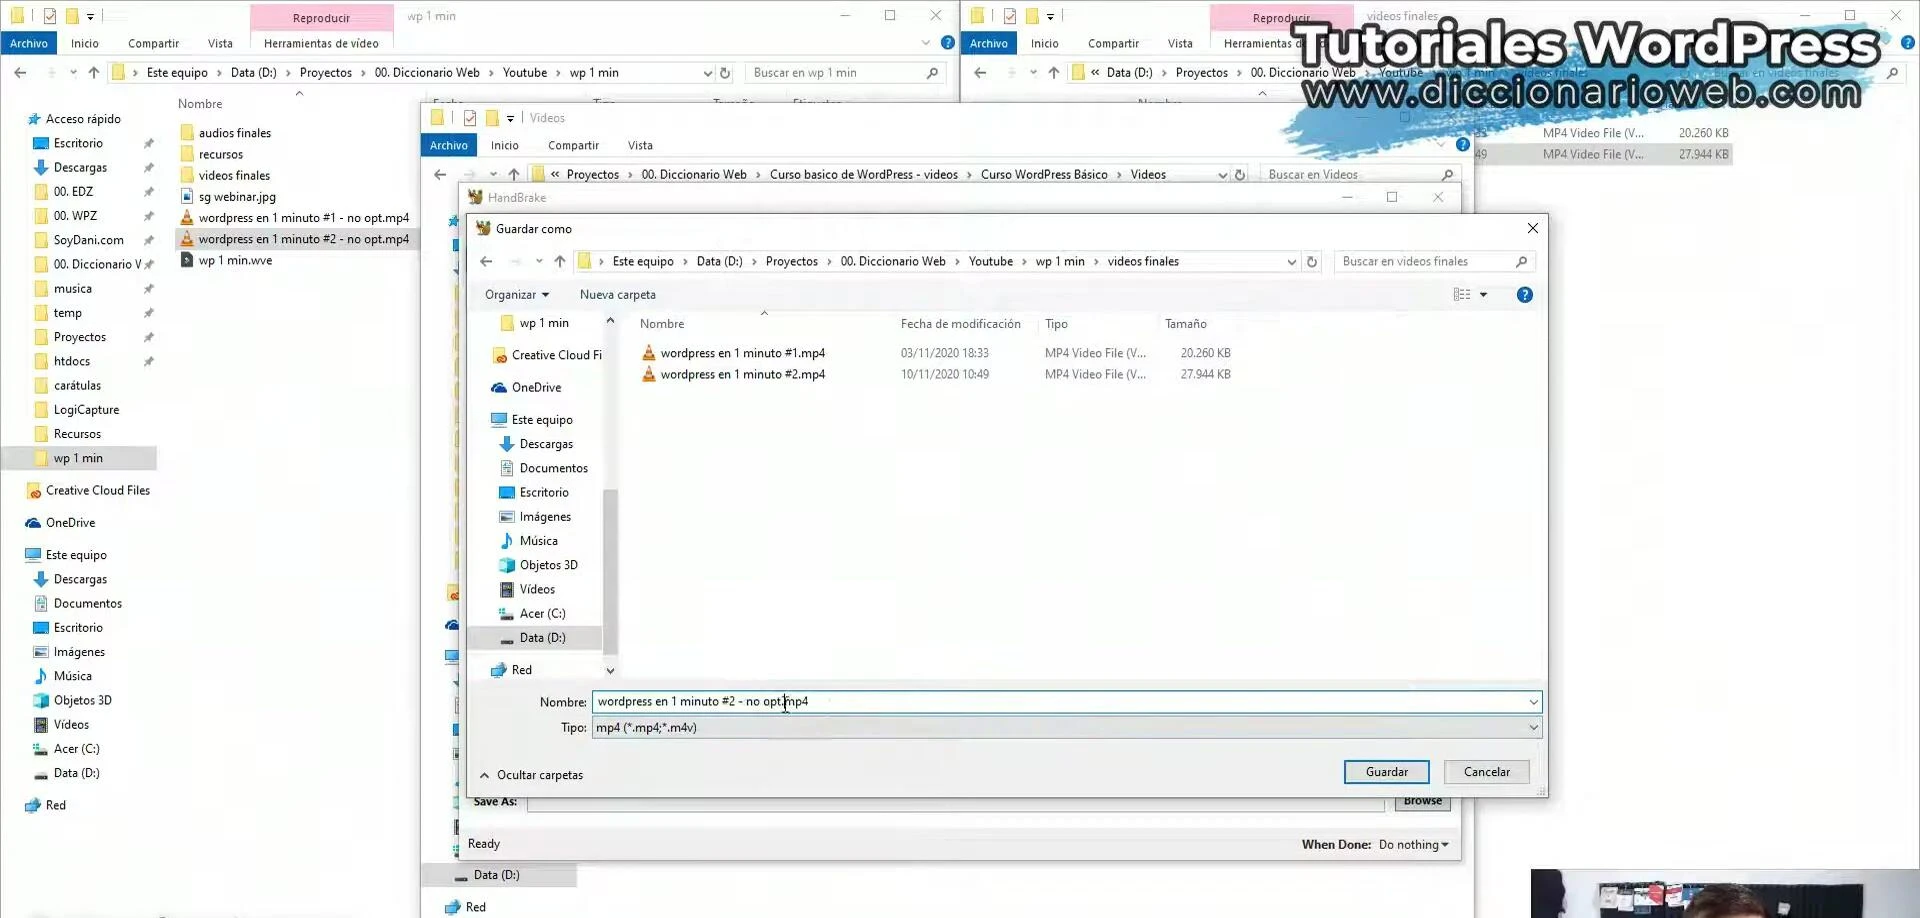Open Nombre field history dropdown arrow
Image resolution: width=1920 pixels, height=918 pixels.
pyautogui.click(x=1533, y=702)
